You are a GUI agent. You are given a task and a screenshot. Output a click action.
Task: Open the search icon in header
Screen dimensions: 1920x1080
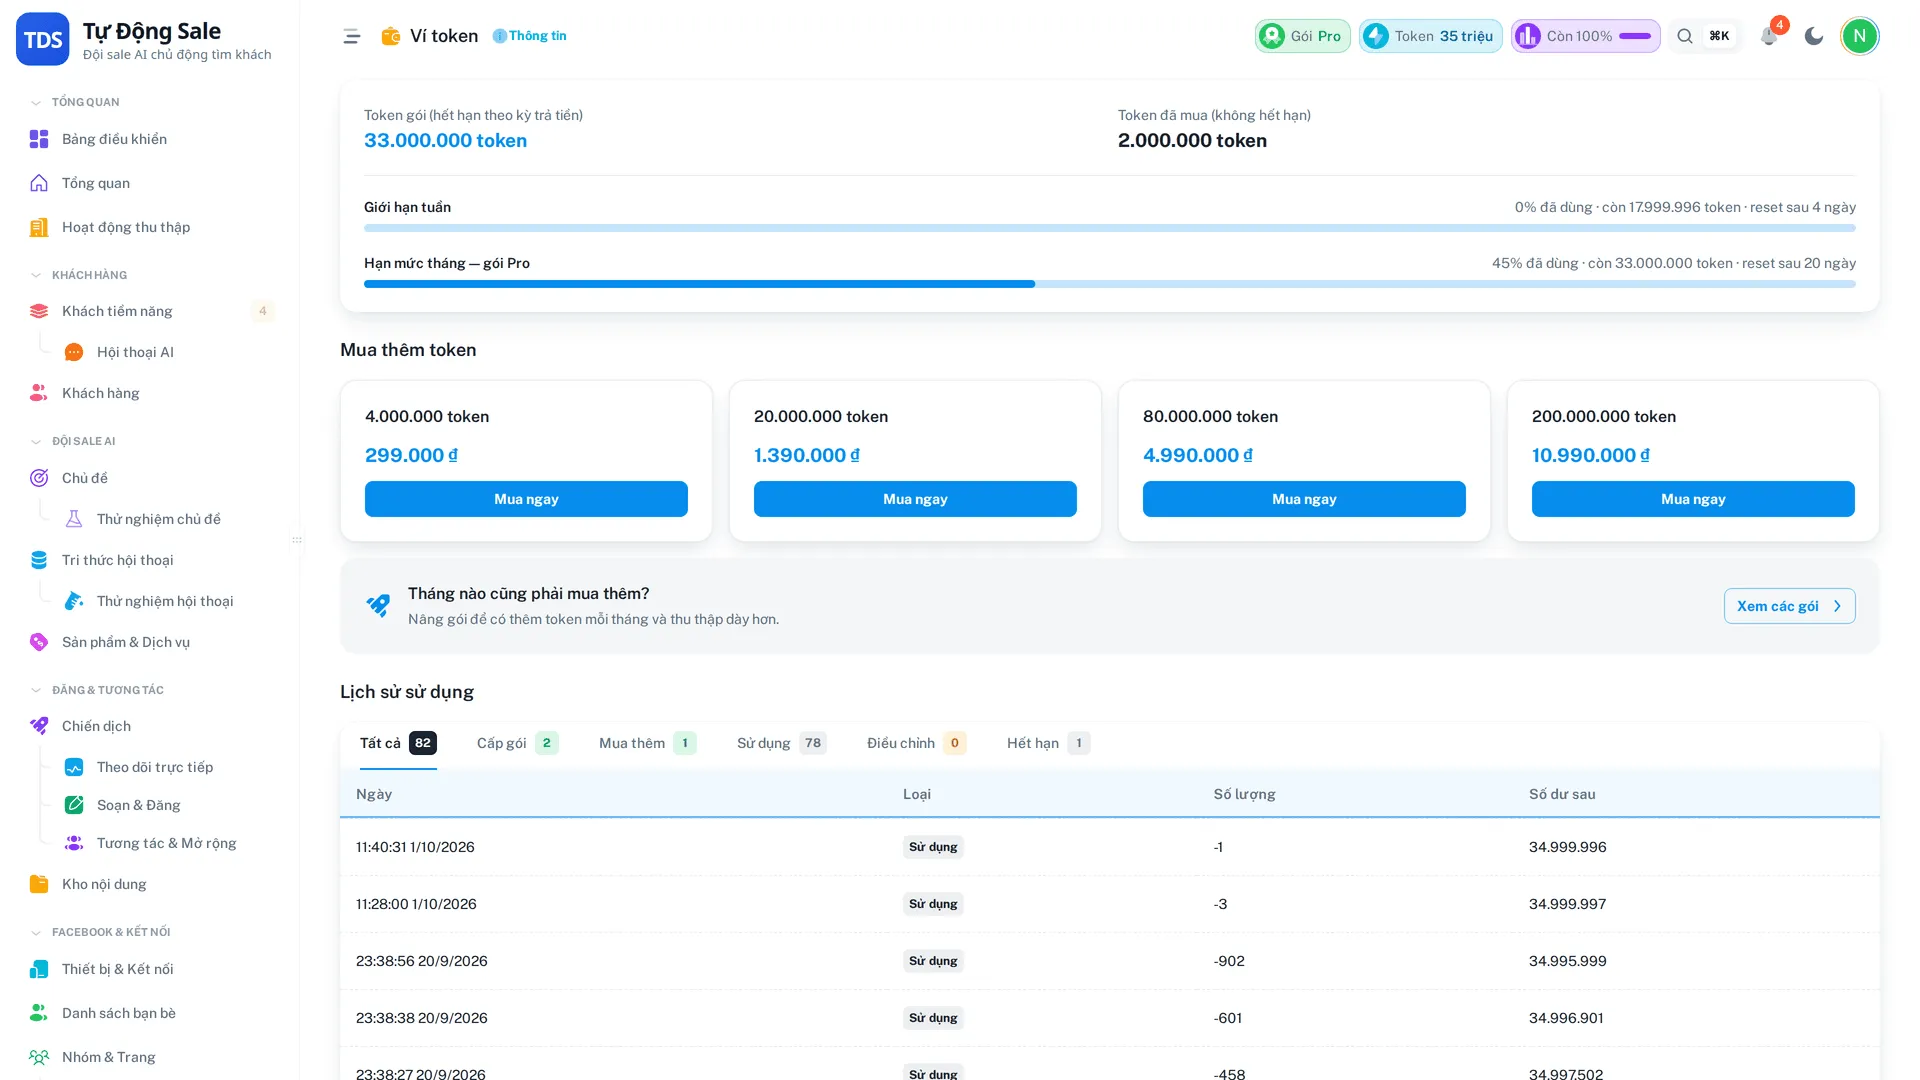pyautogui.click(x=1685, y=36)
